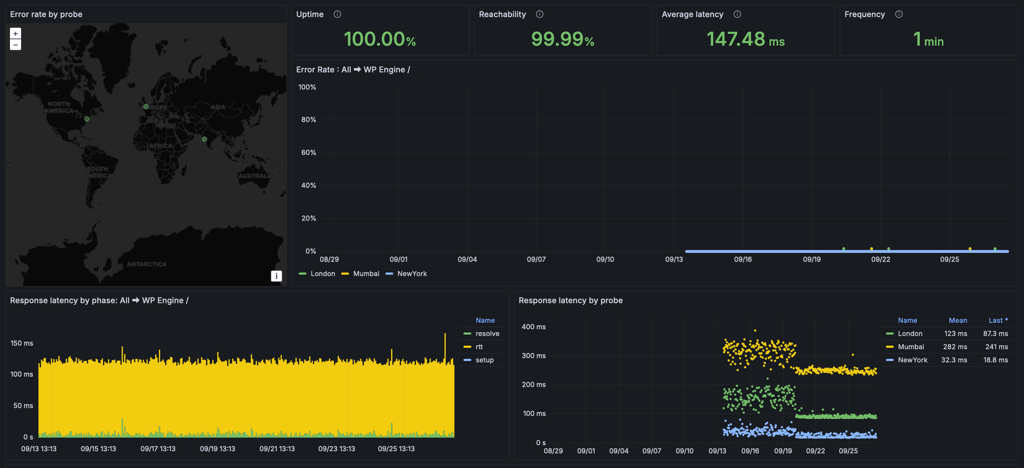Click the green London color swatch in probe legend
1024x468 pixels.
click(889, 334)
